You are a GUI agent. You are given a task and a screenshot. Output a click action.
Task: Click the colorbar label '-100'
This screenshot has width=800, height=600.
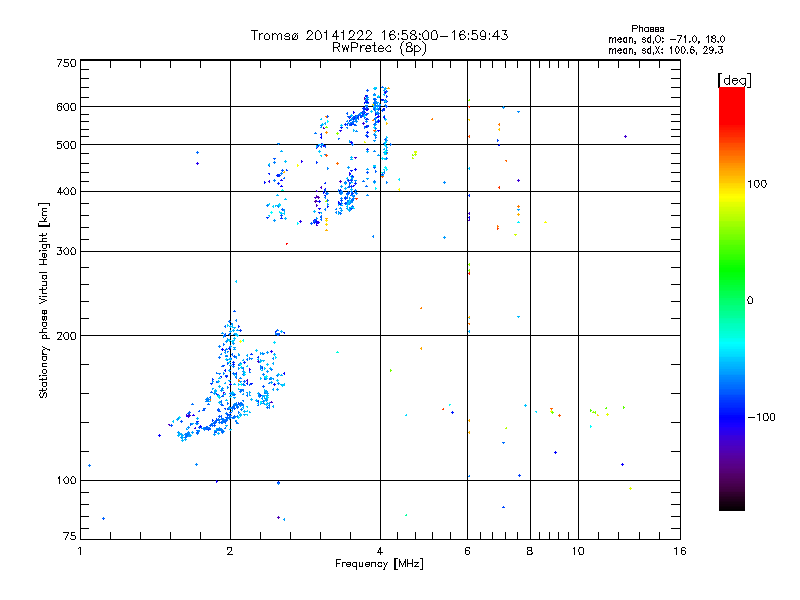pyautogui.click(x=761, y=417)
